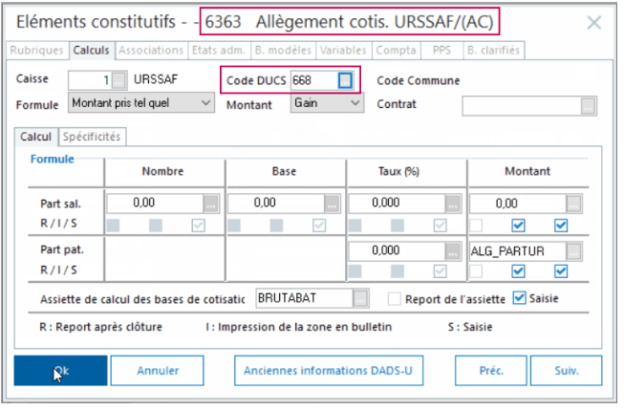Open the Montant dropdown showing Gain
The image size is (624, 410).
[327, 103]
